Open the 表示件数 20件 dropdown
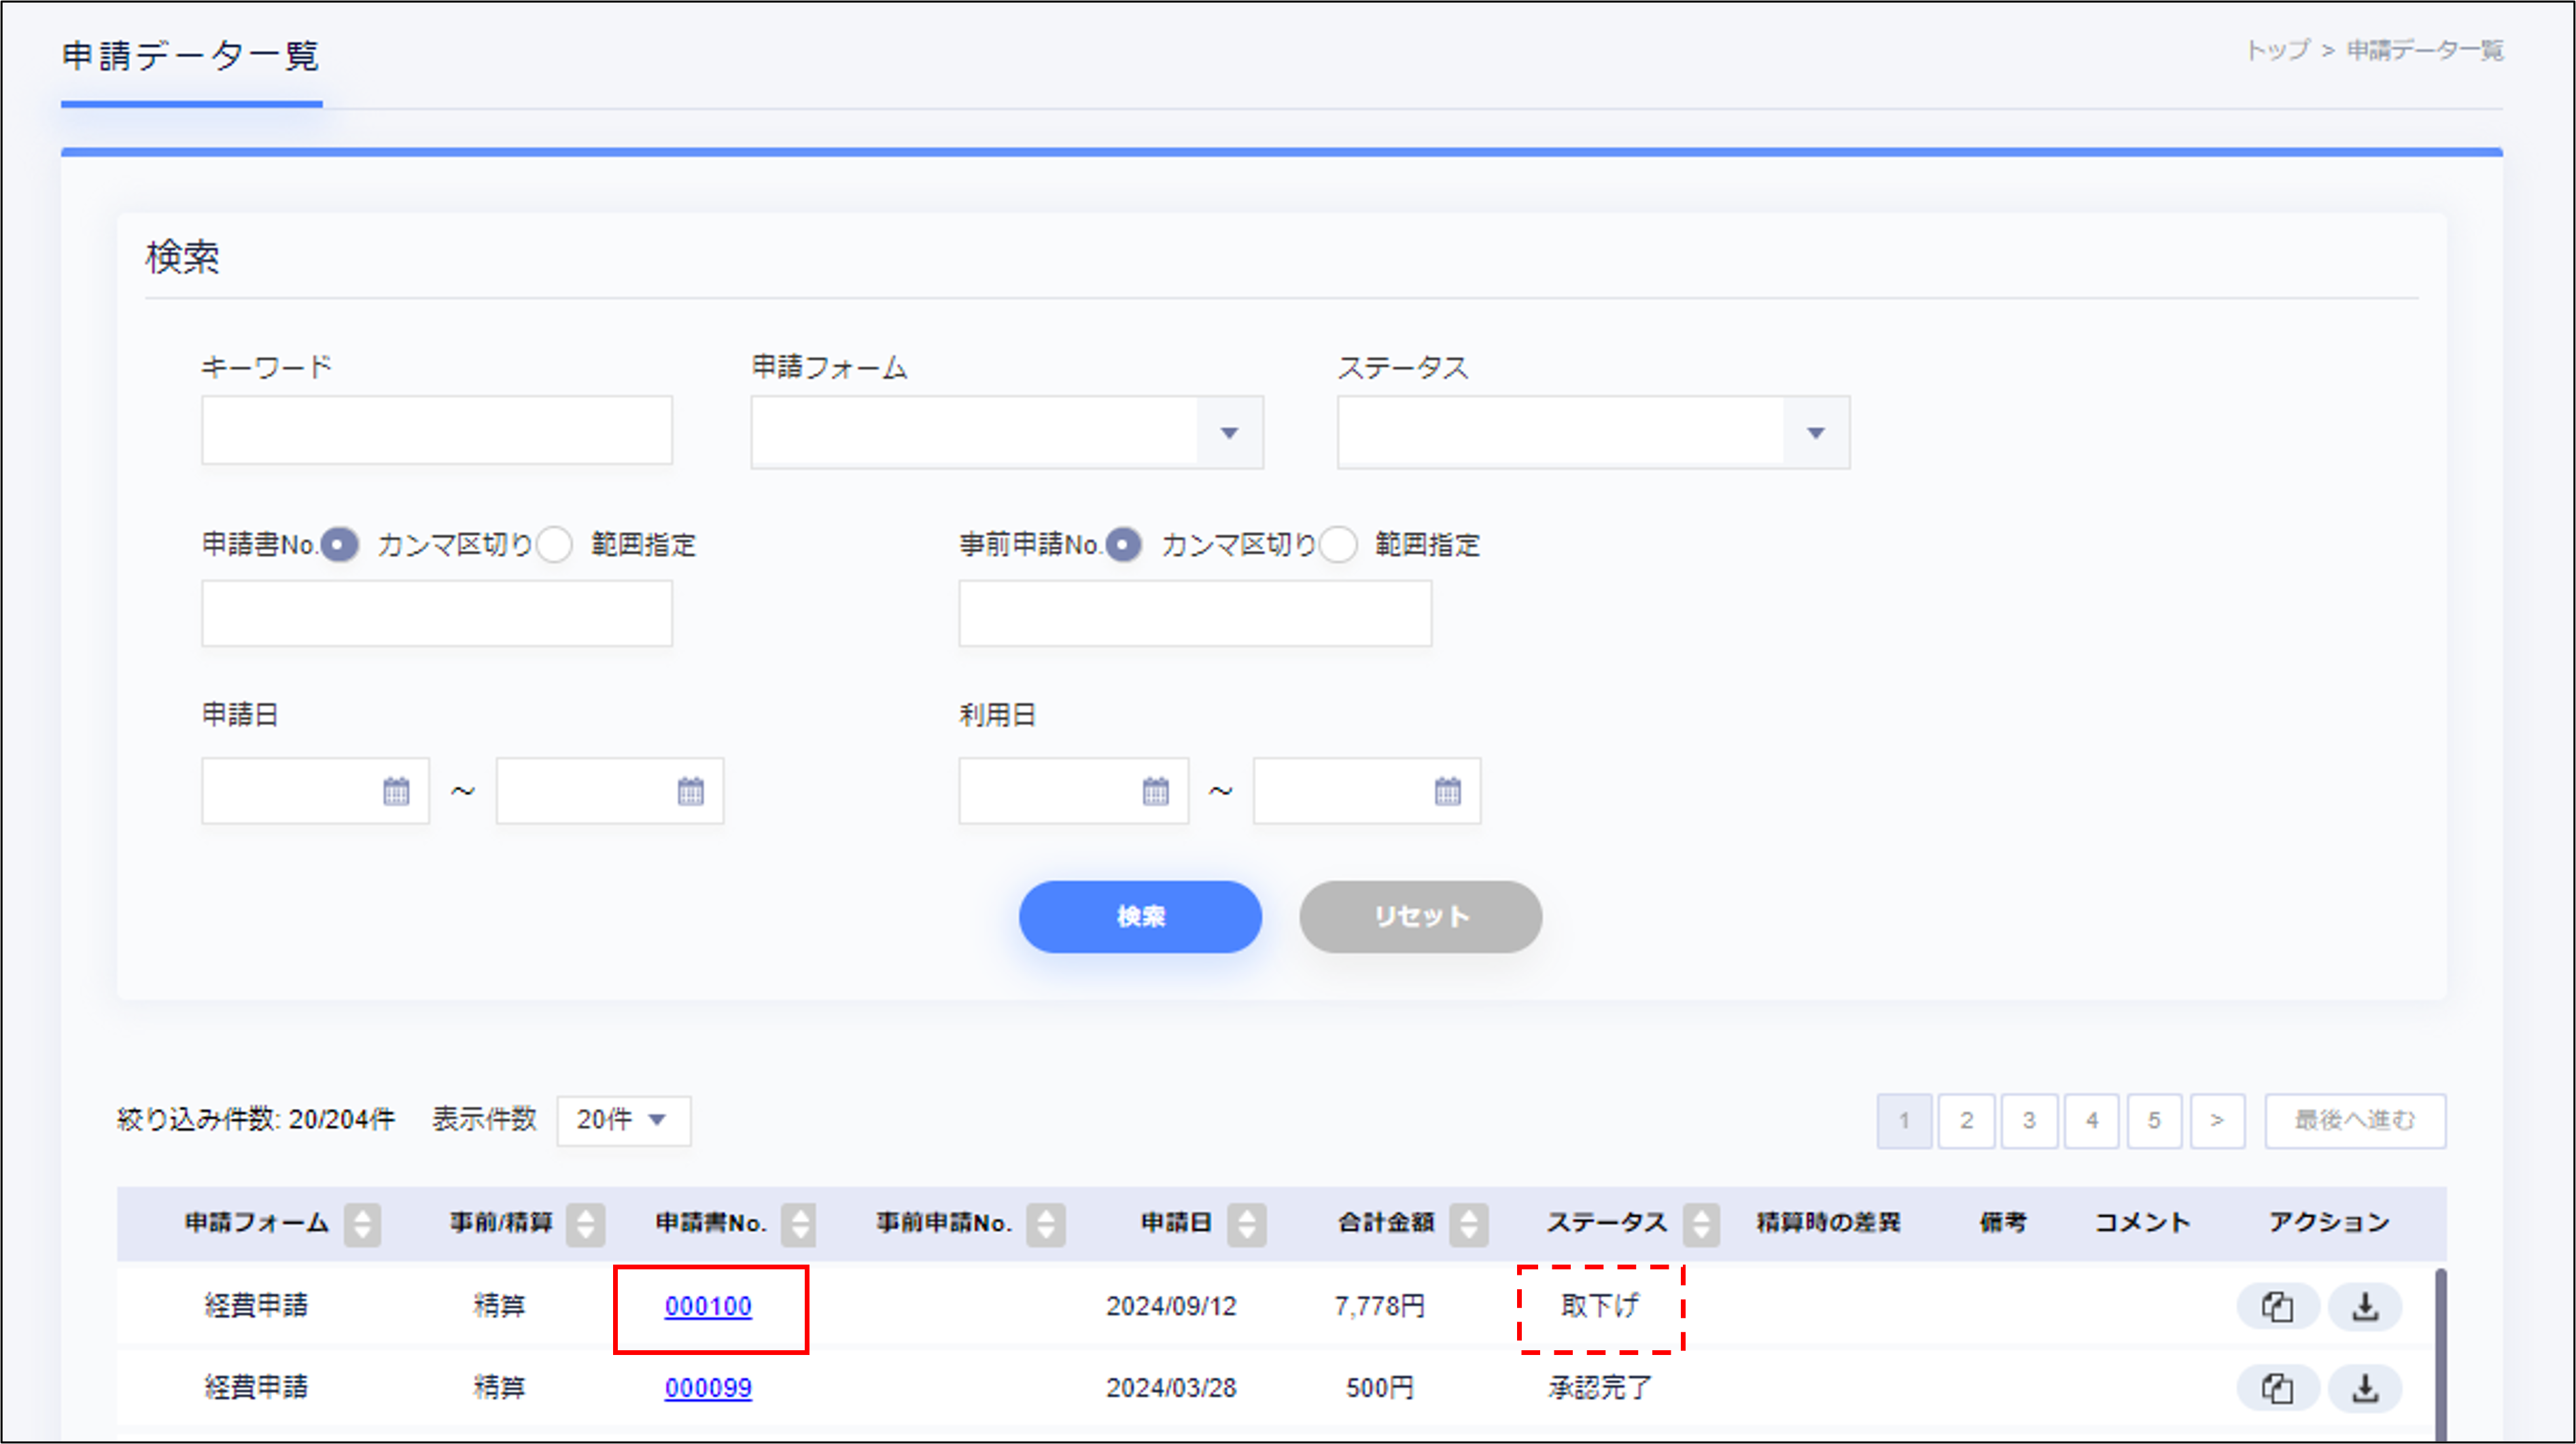Image resolution: width=2576 pixels, height=1444 pixels. pos(623,1120)
